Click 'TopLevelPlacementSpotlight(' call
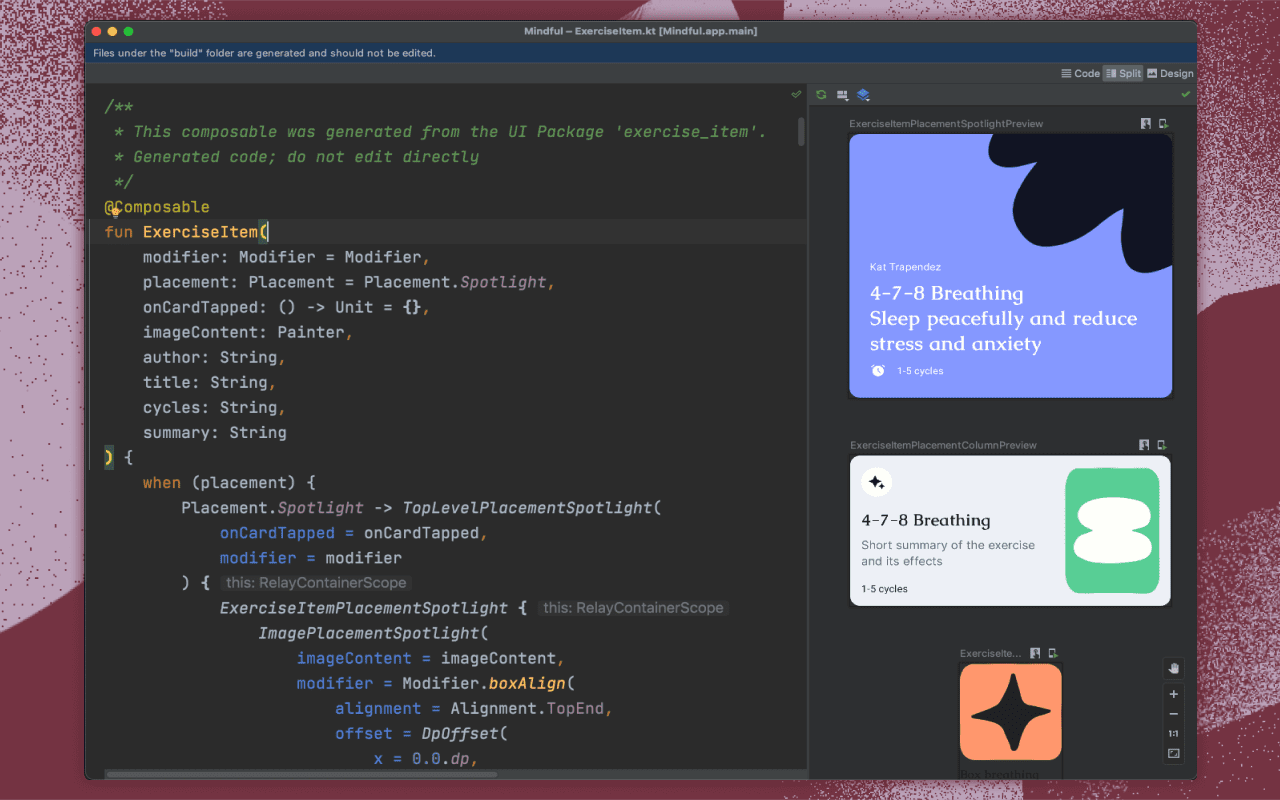The height and width of the screenshot is (800, 1280). (x=532, y=507)
